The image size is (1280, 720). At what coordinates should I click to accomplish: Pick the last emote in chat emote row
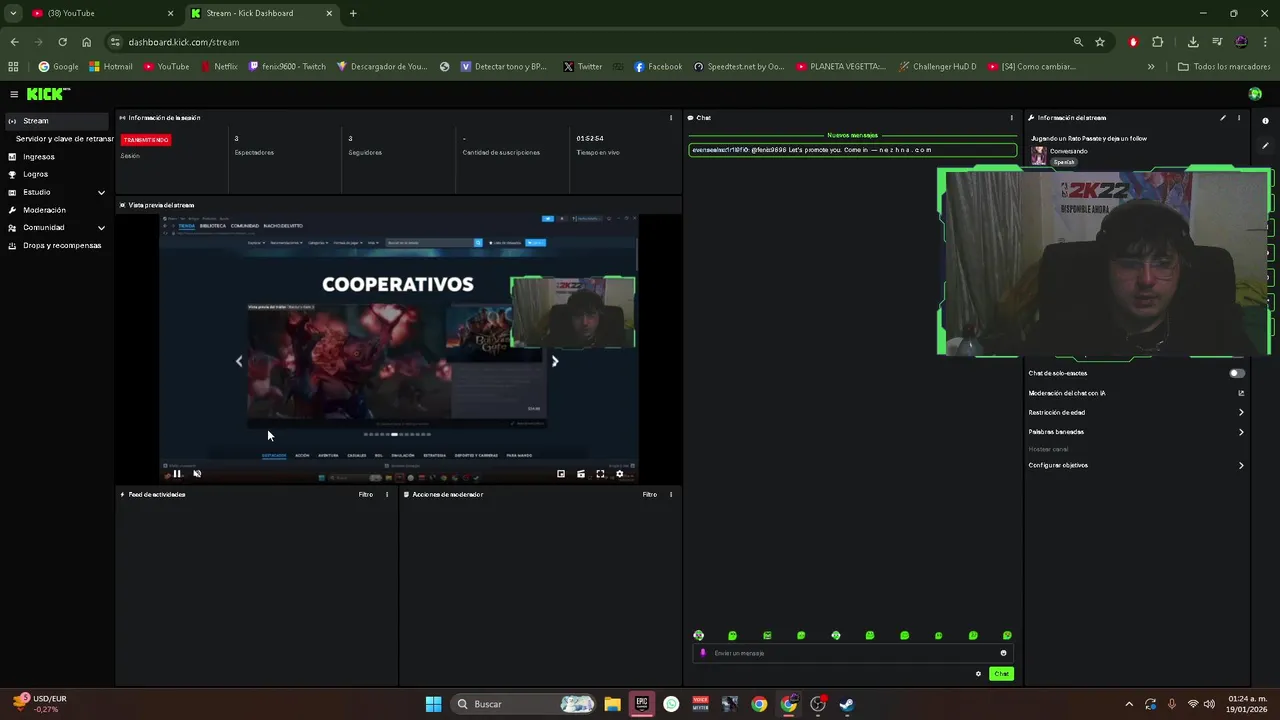(x=1007, y=636)
